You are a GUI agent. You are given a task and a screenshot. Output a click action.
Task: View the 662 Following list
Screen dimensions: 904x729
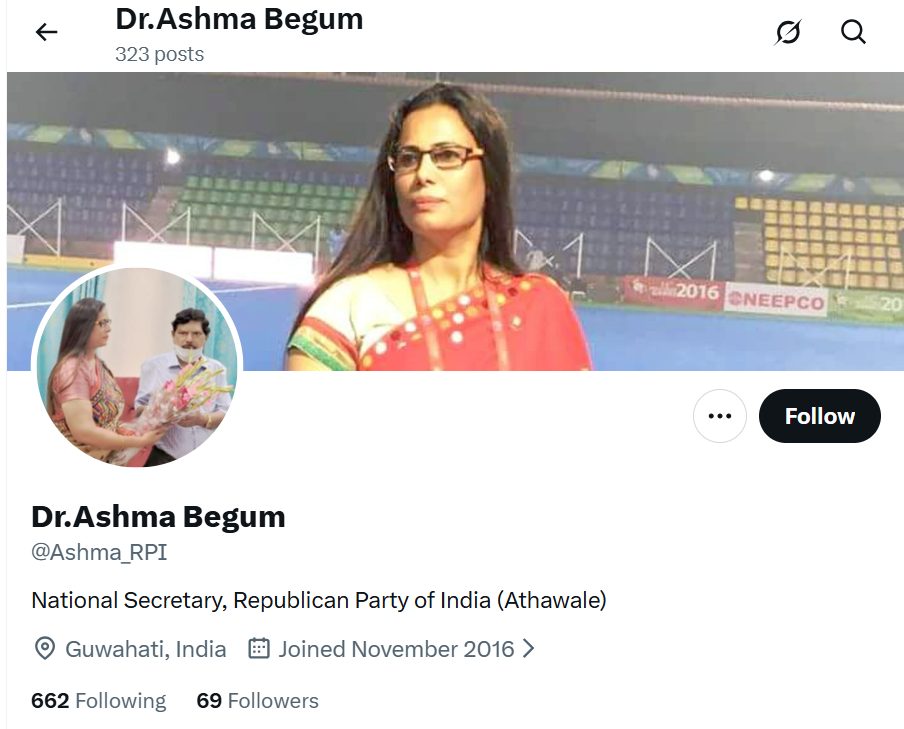99,701
